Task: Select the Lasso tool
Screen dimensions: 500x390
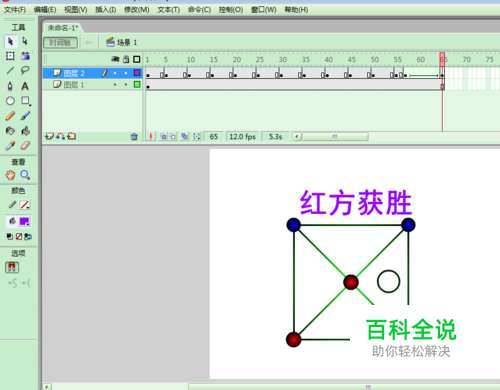Action: point(25,70)
